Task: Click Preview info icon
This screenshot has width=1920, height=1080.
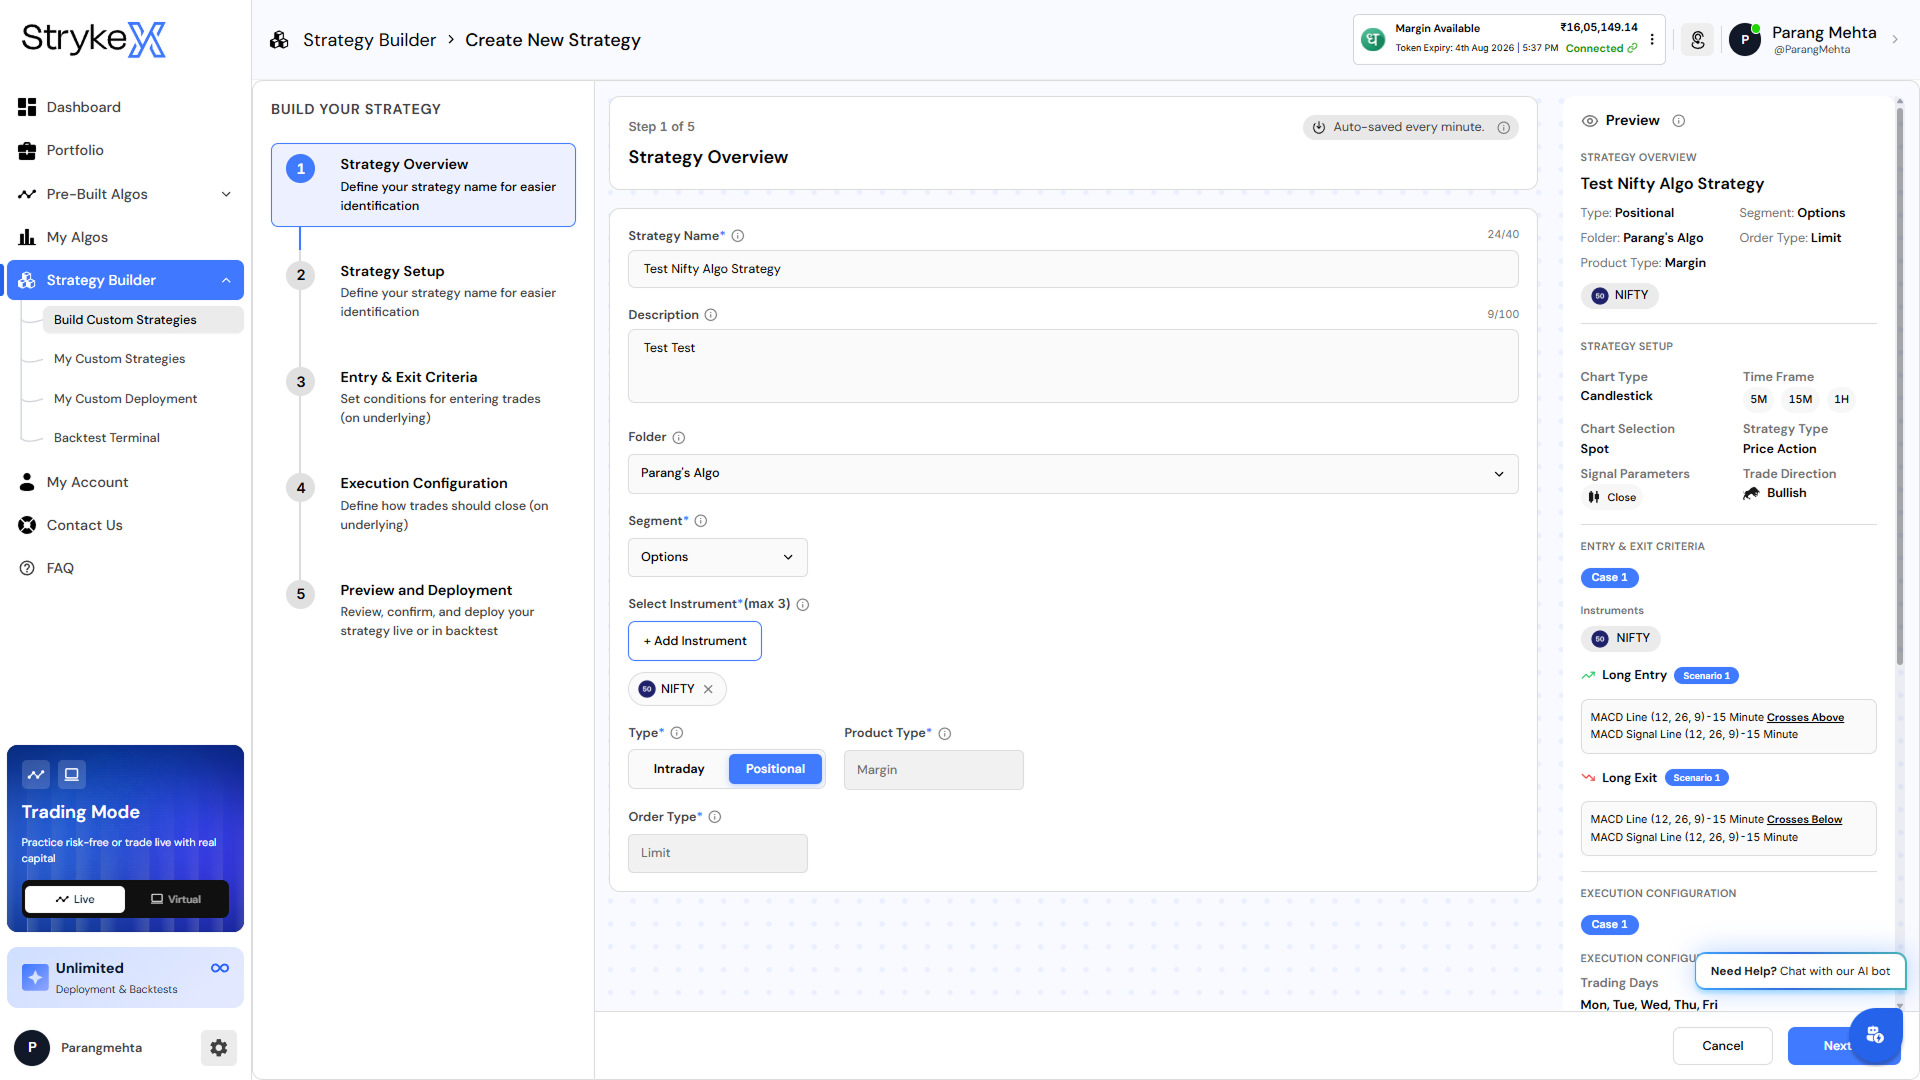Action: [x=1679, y=121]
